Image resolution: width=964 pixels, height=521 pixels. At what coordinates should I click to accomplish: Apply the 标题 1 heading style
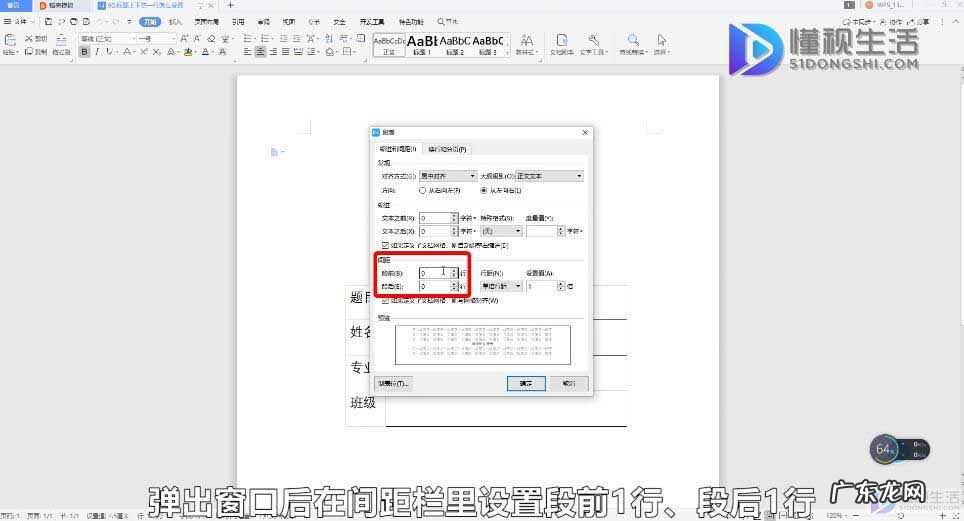tap(422, 44)
